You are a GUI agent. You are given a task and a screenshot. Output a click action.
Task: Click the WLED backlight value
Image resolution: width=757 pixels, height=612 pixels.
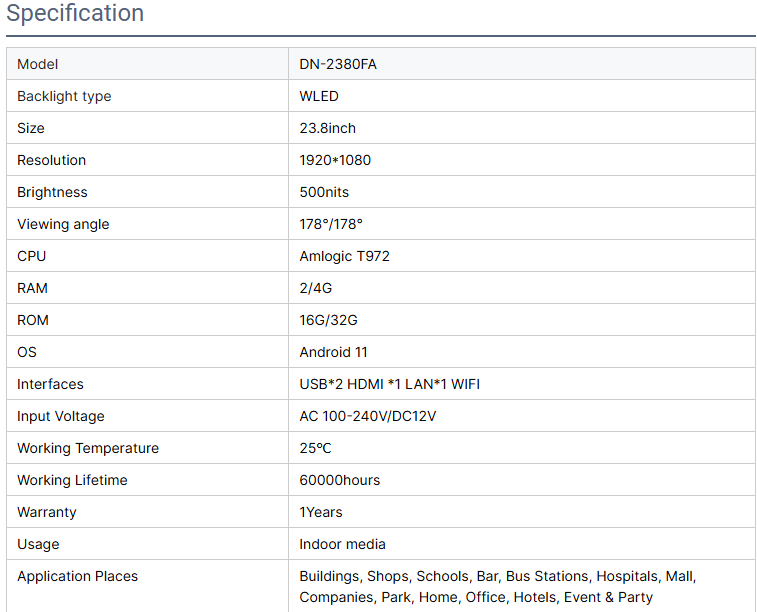click(x=319, y=96)
